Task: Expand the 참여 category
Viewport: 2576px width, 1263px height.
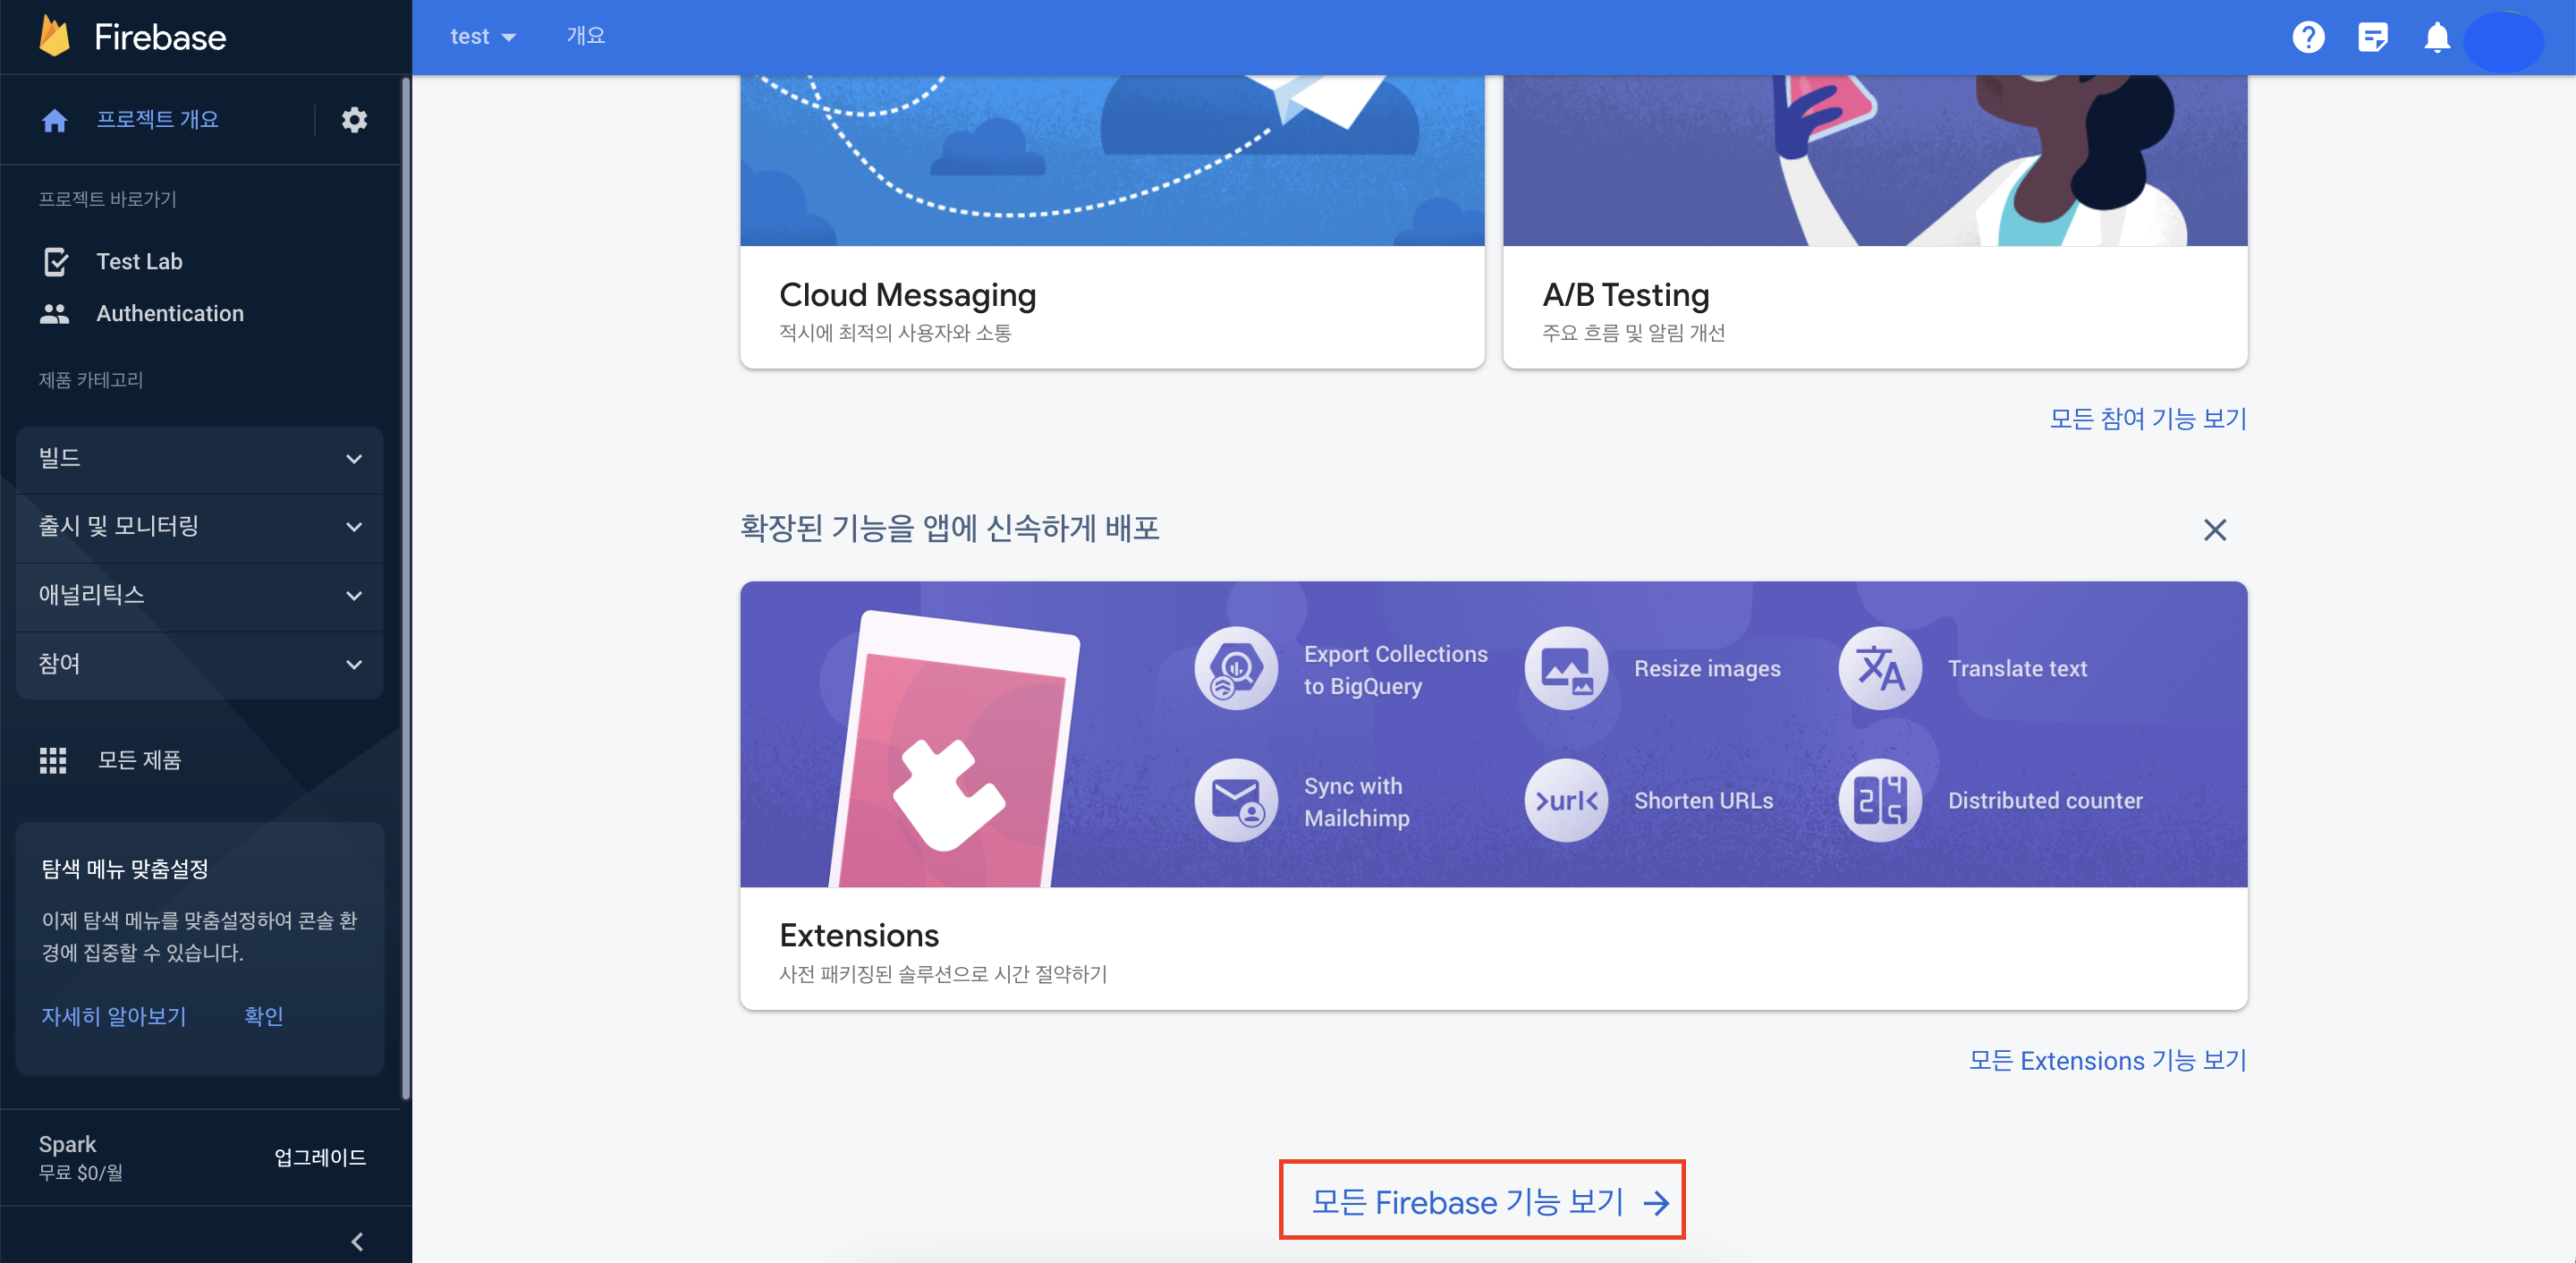Action: tap(200, 665)
